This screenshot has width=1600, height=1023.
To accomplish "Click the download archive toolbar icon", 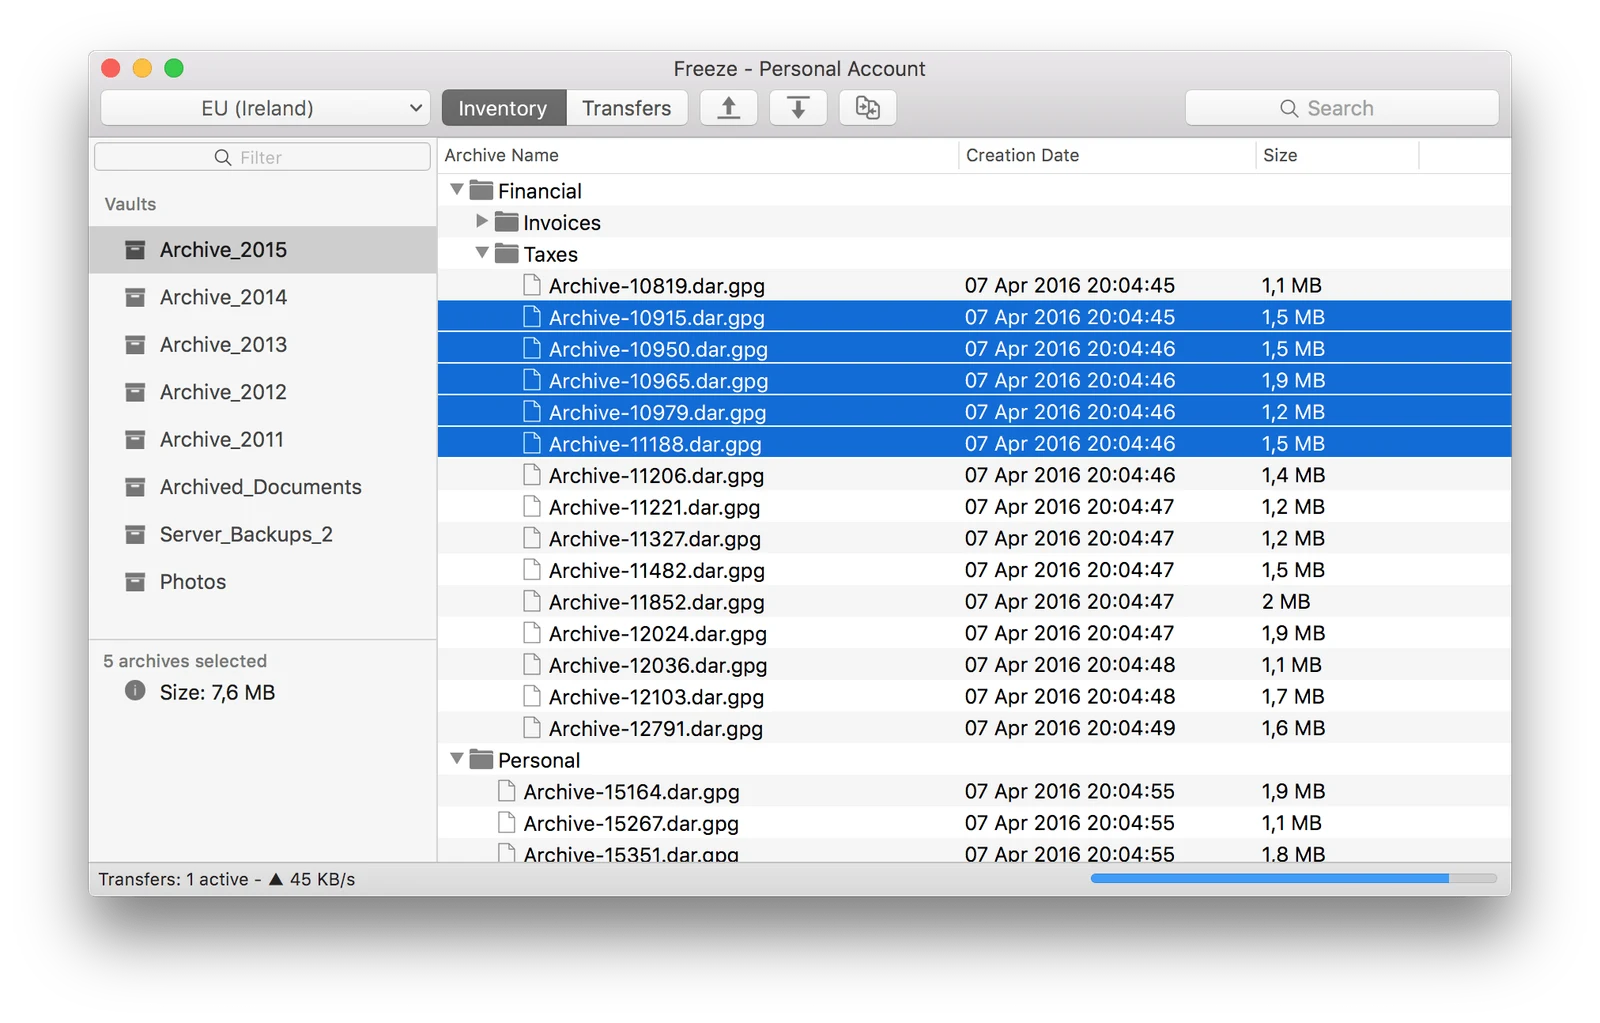I will 798,108.
